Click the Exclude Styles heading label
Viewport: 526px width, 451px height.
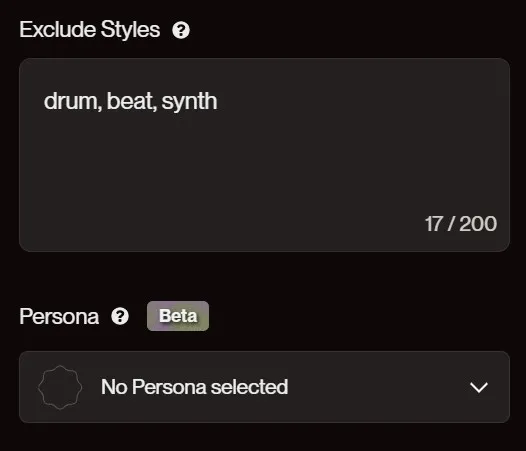tap(90, 30)
